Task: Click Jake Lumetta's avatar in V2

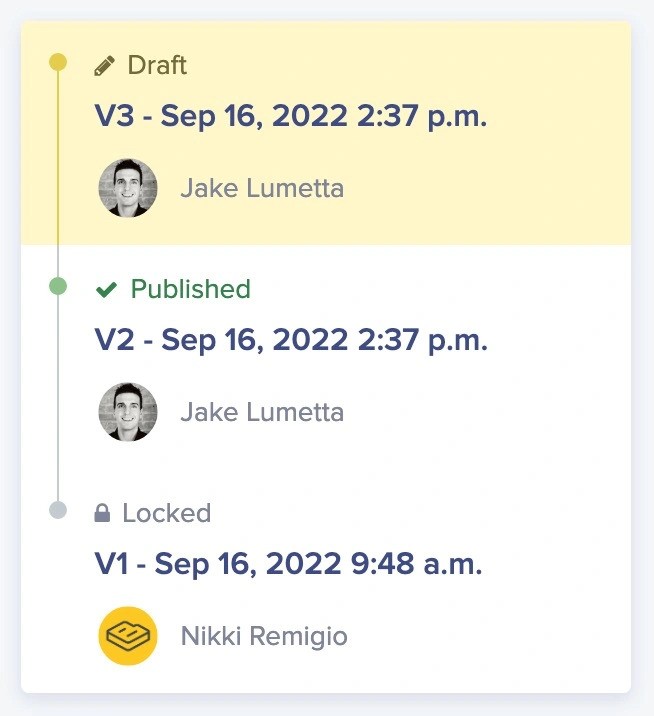Action: (127, 412)
